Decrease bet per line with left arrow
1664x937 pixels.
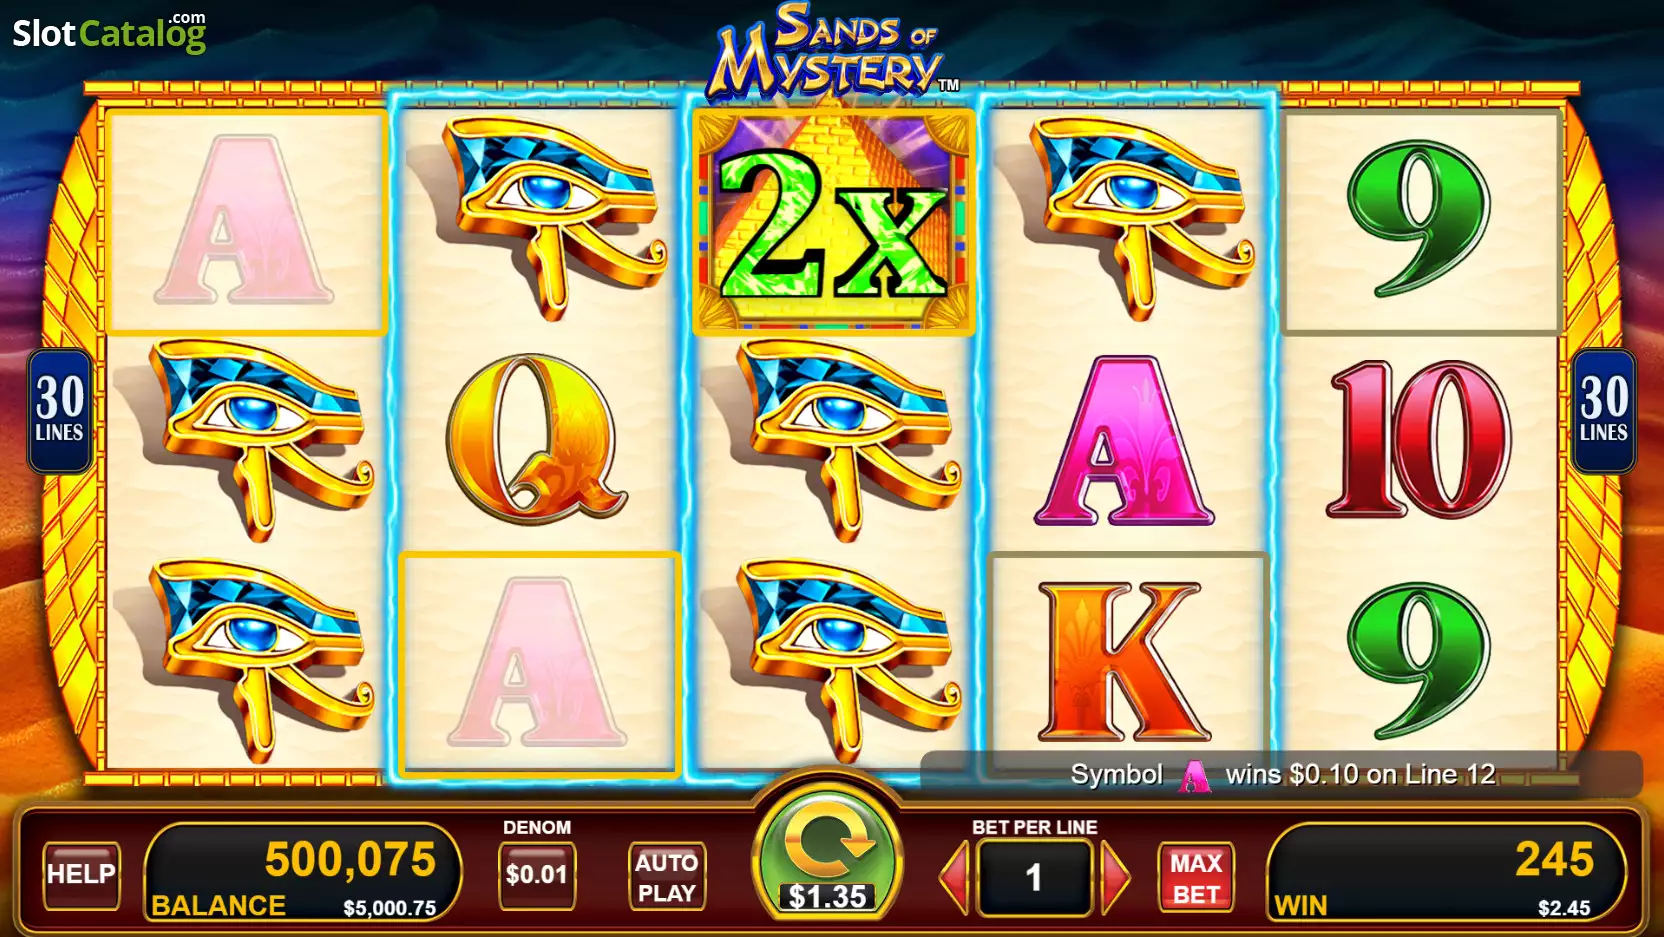[x=955, y=877]
